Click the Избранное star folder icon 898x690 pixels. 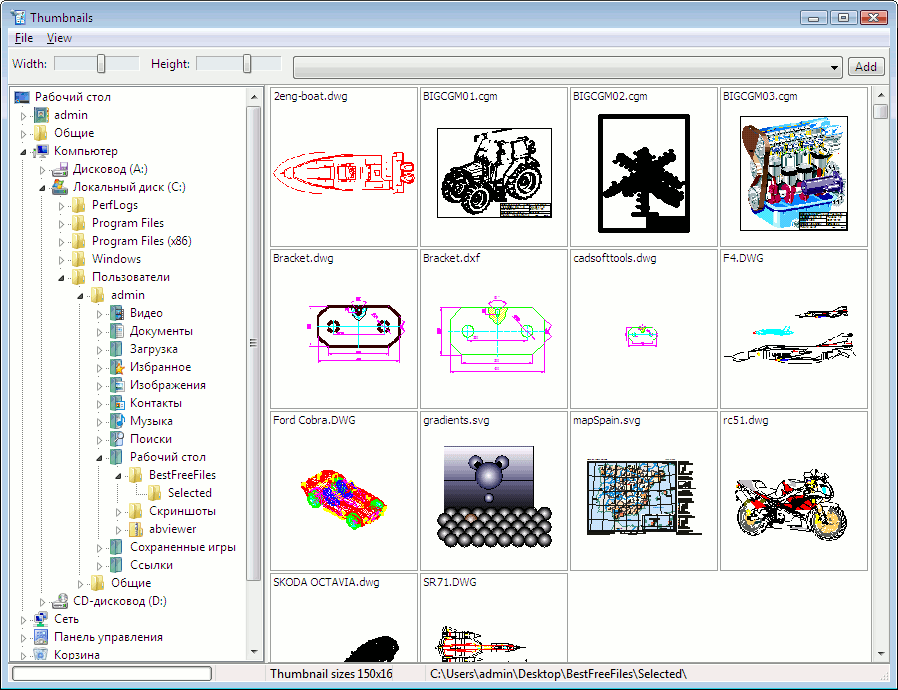point(117,367)
